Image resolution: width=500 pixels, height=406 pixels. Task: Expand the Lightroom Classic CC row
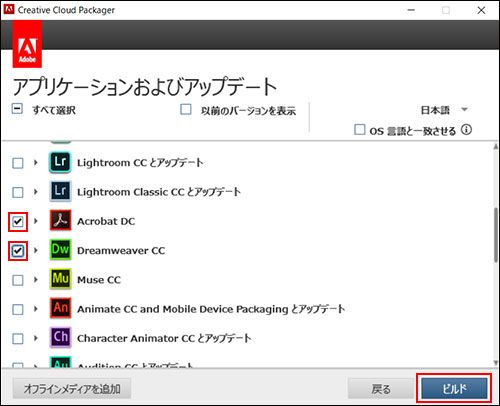[x=36, y=192]
